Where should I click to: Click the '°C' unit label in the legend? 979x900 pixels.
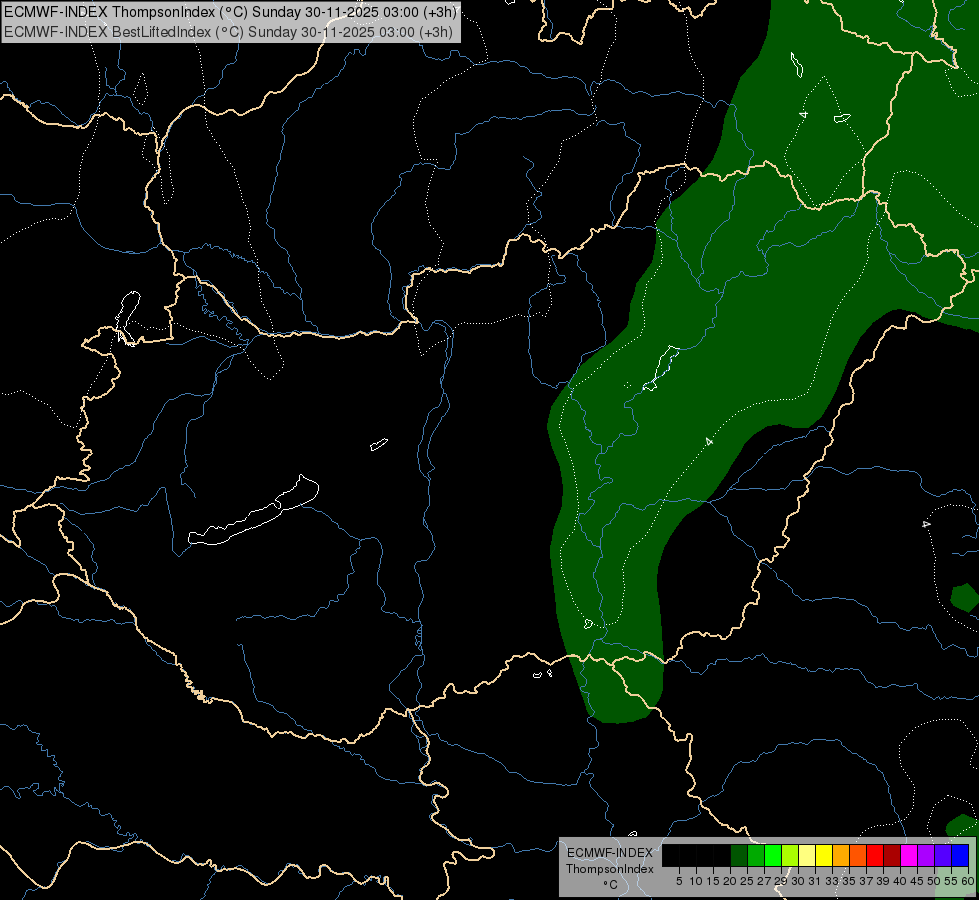click(610, 885)
